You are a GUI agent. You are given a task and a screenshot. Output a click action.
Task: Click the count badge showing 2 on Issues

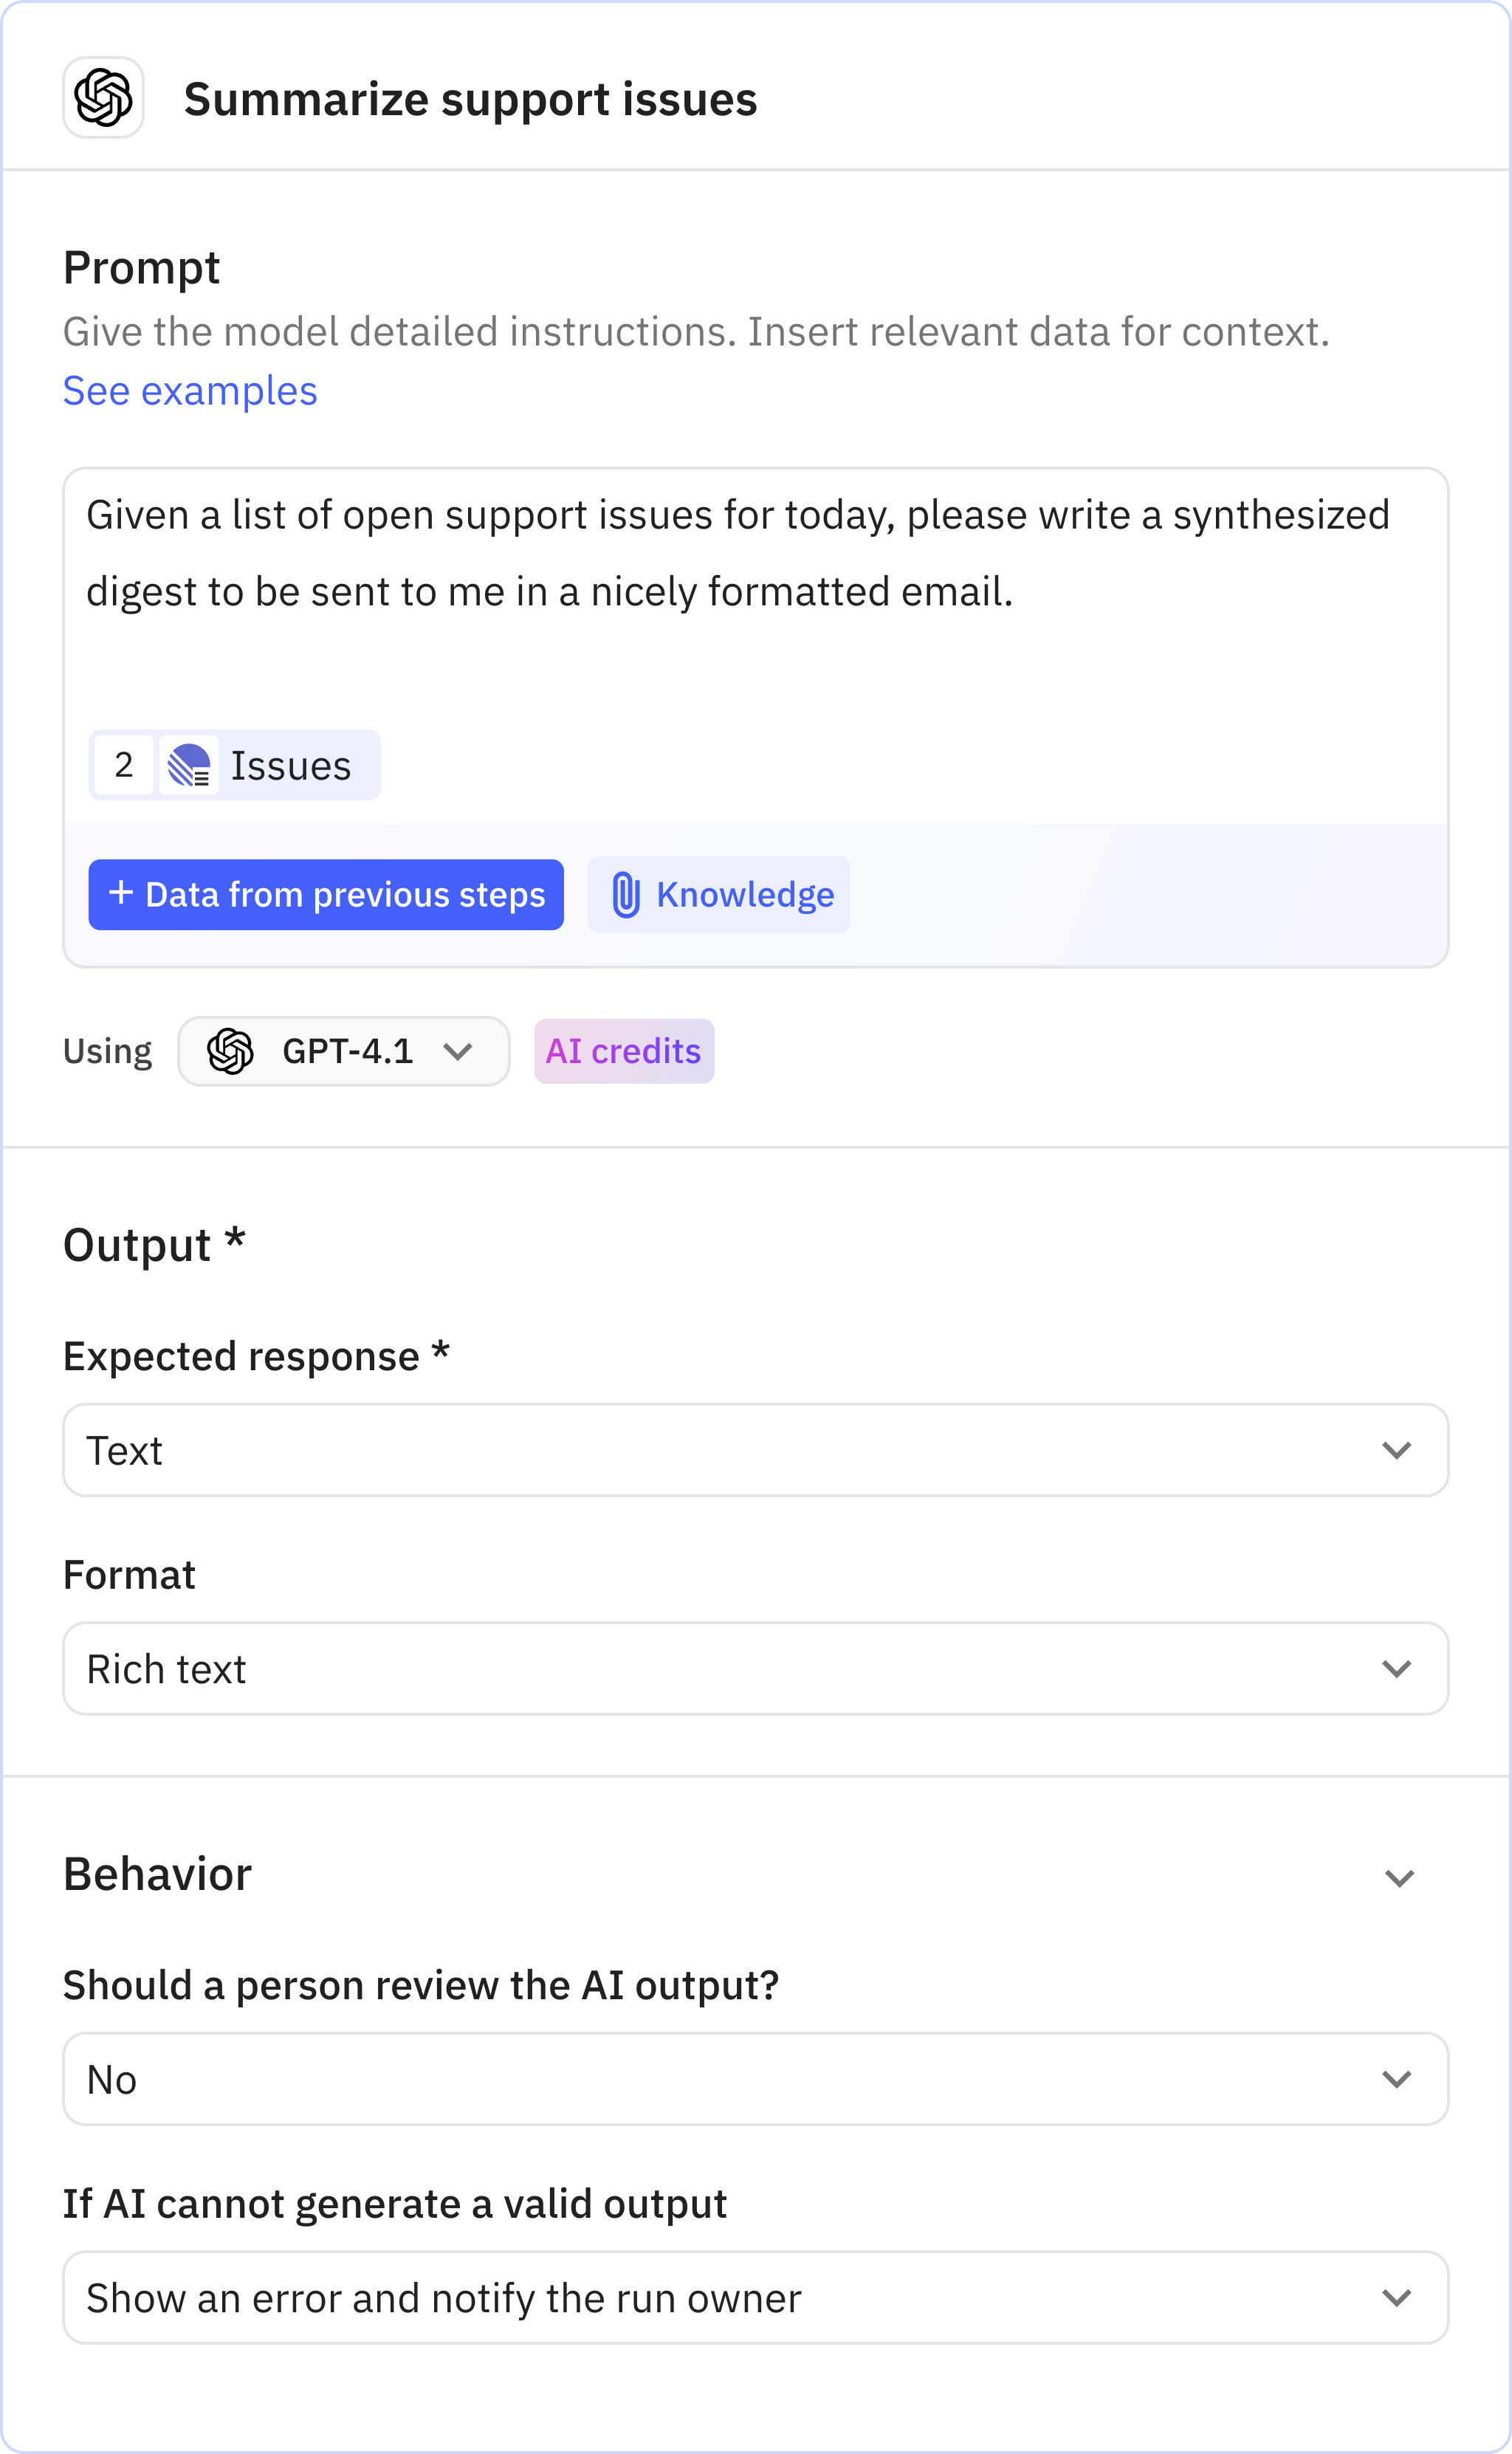pyautogui.click(x=124, y=765)
